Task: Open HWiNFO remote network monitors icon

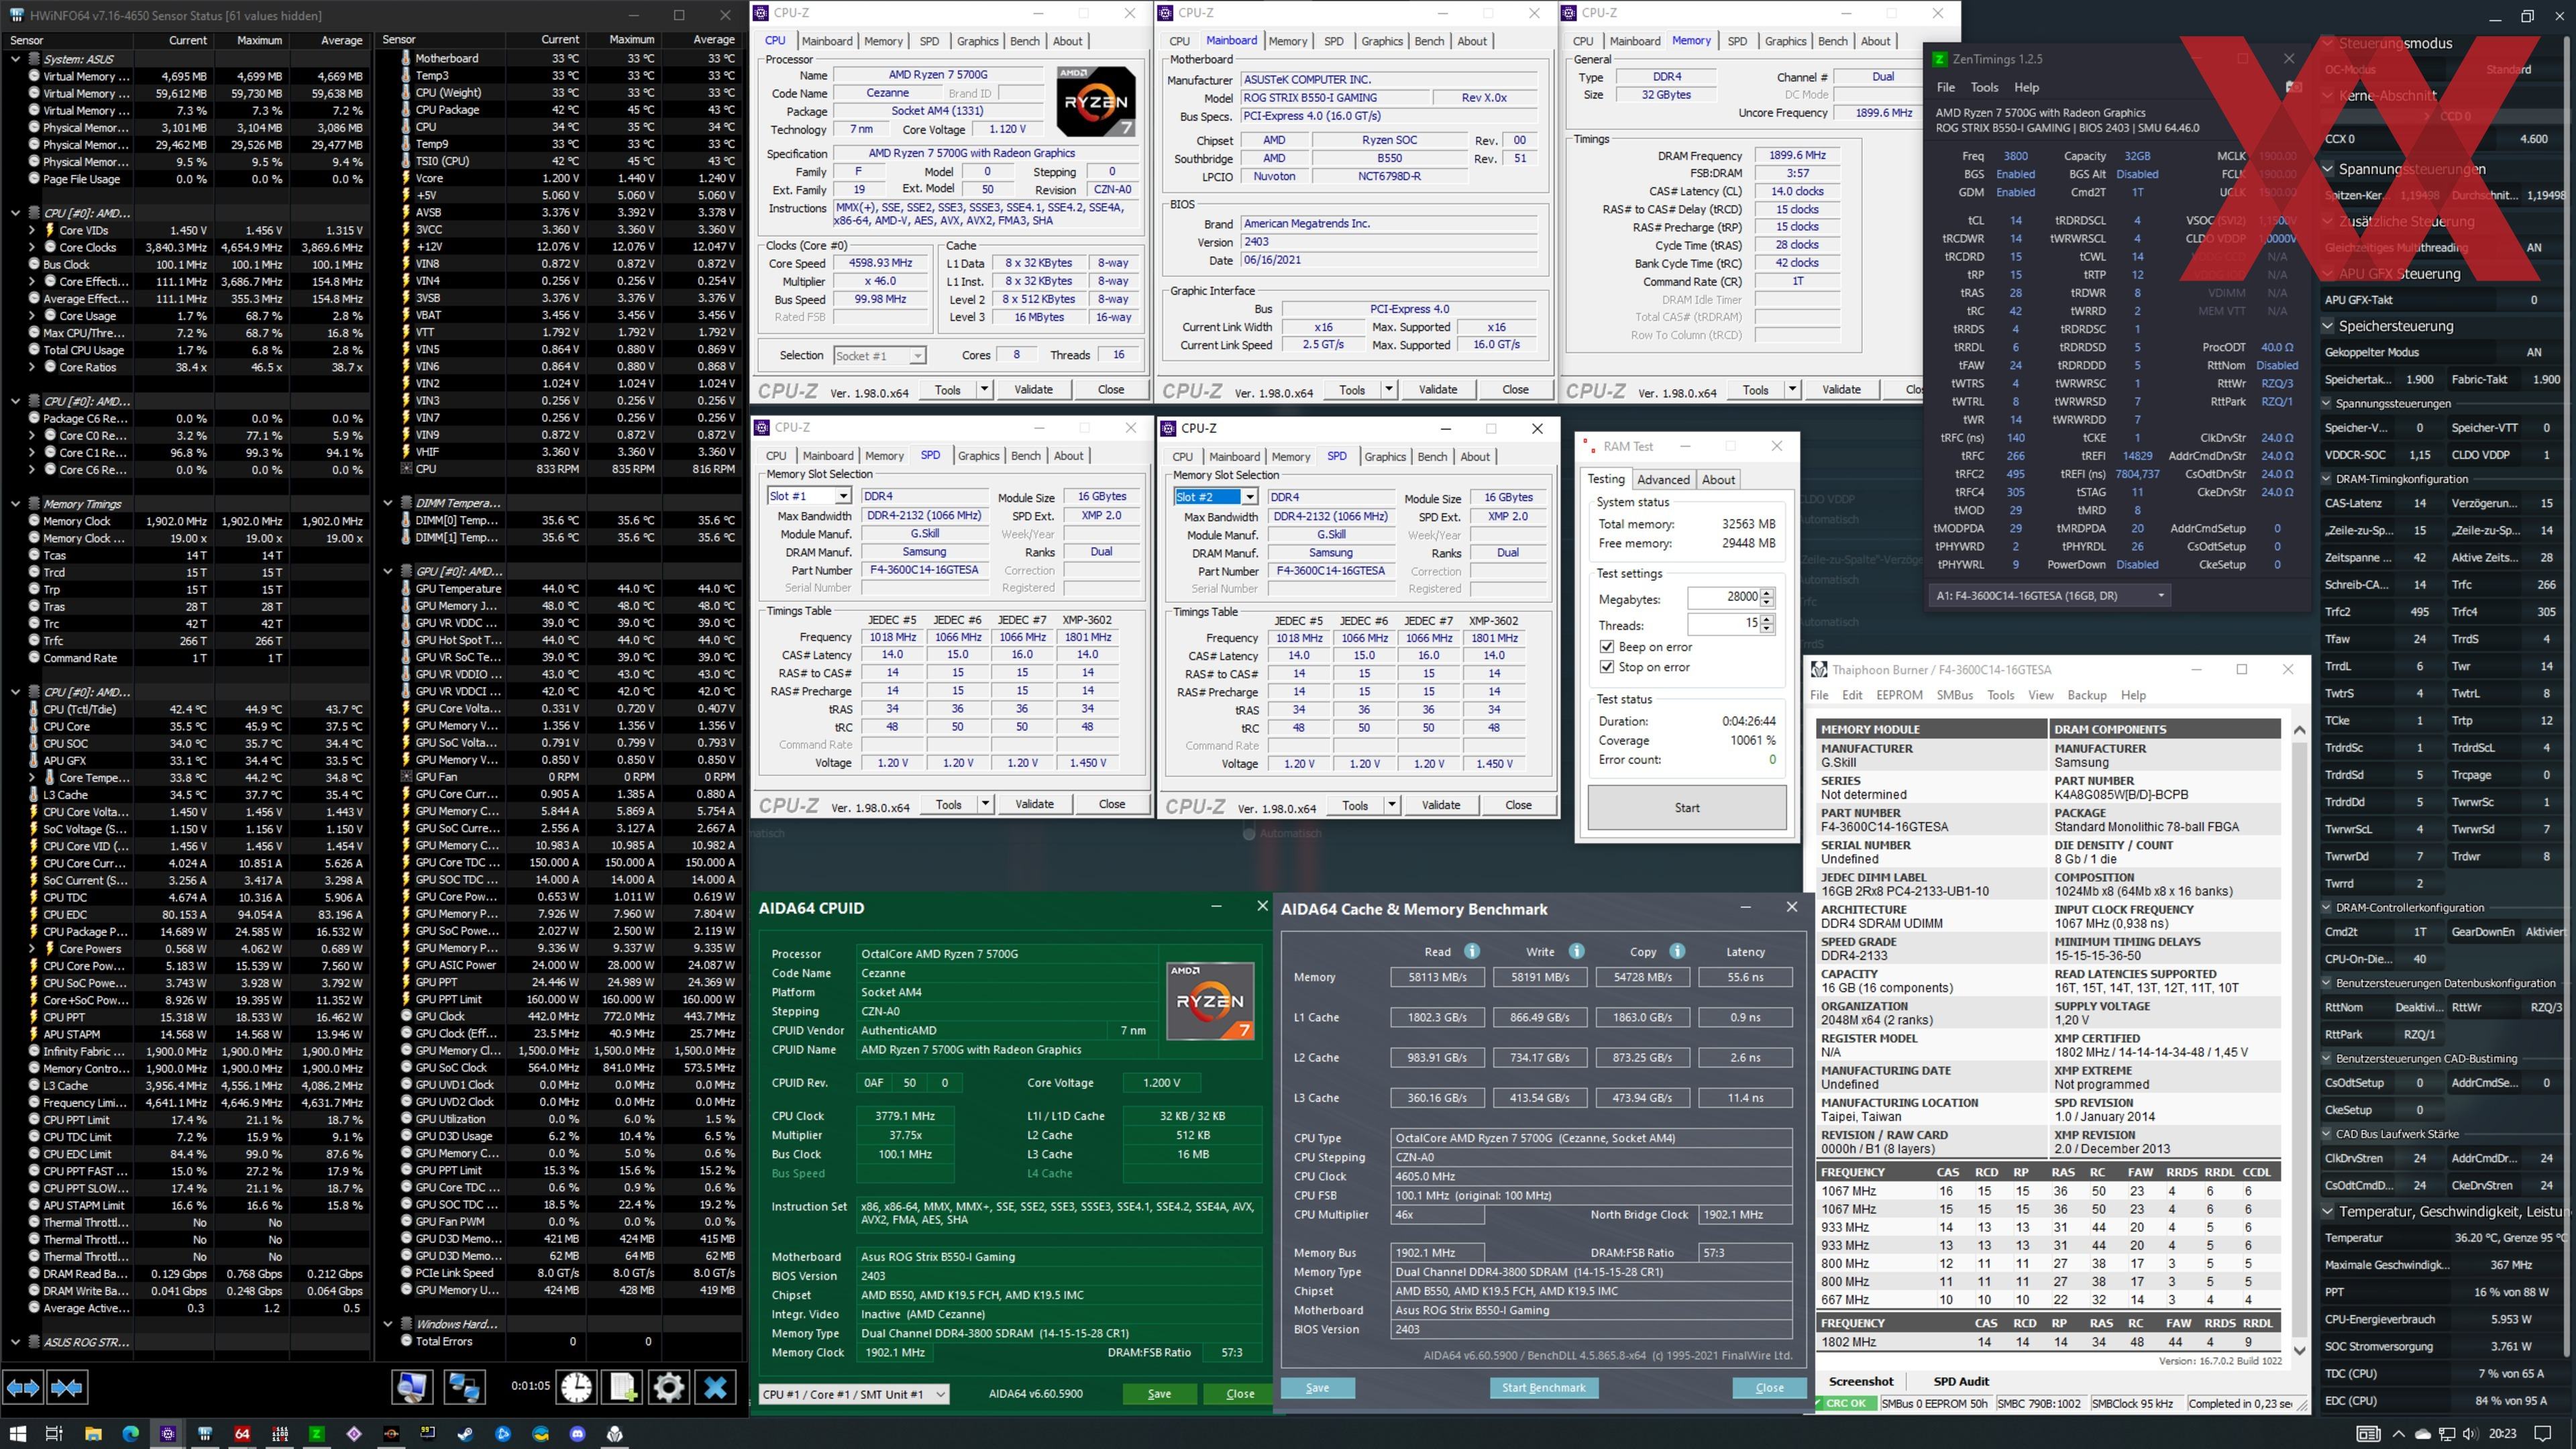Action: [464, 1387]
